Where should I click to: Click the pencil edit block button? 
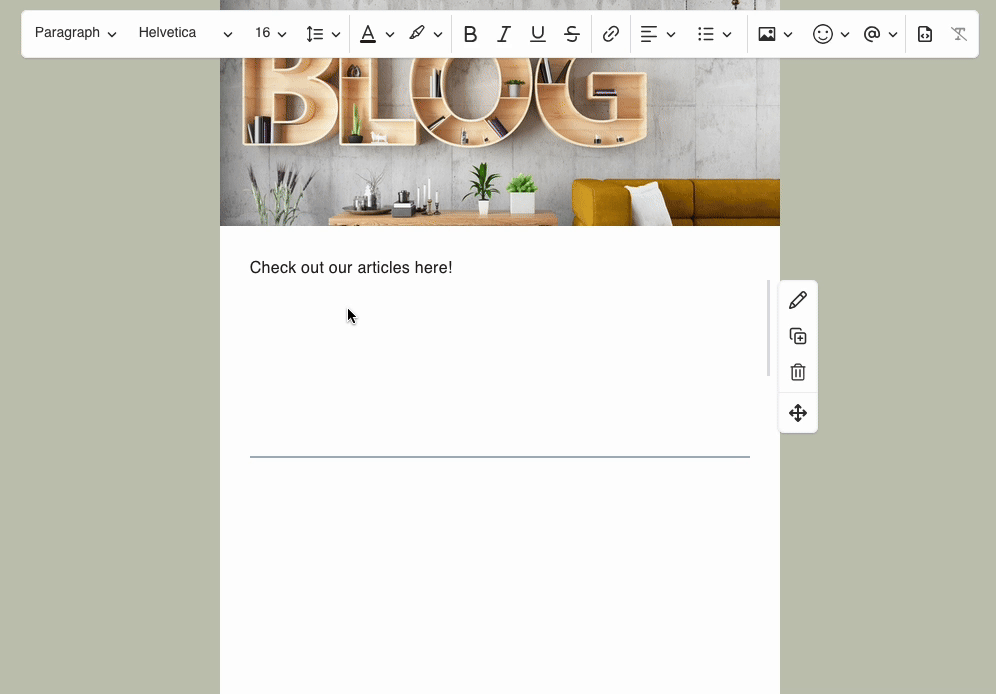(x=798, y=300)
